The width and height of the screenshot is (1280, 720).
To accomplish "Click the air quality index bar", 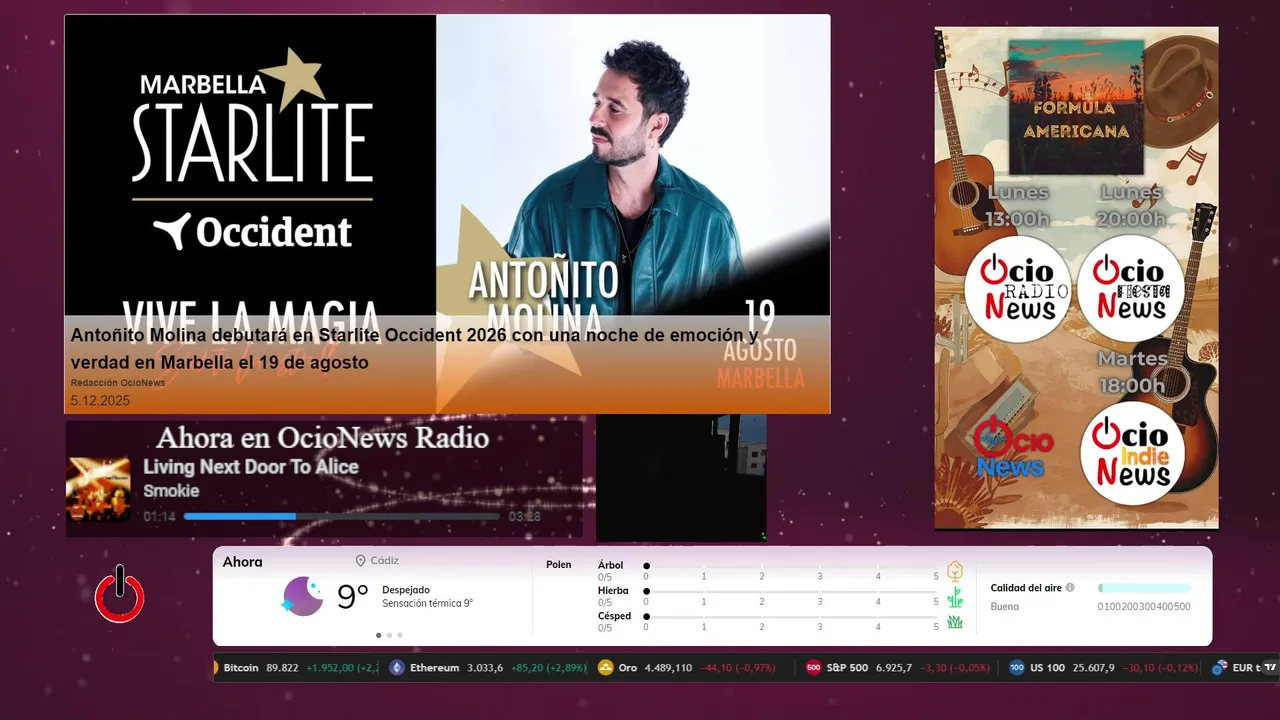I will click(1144, 588).
